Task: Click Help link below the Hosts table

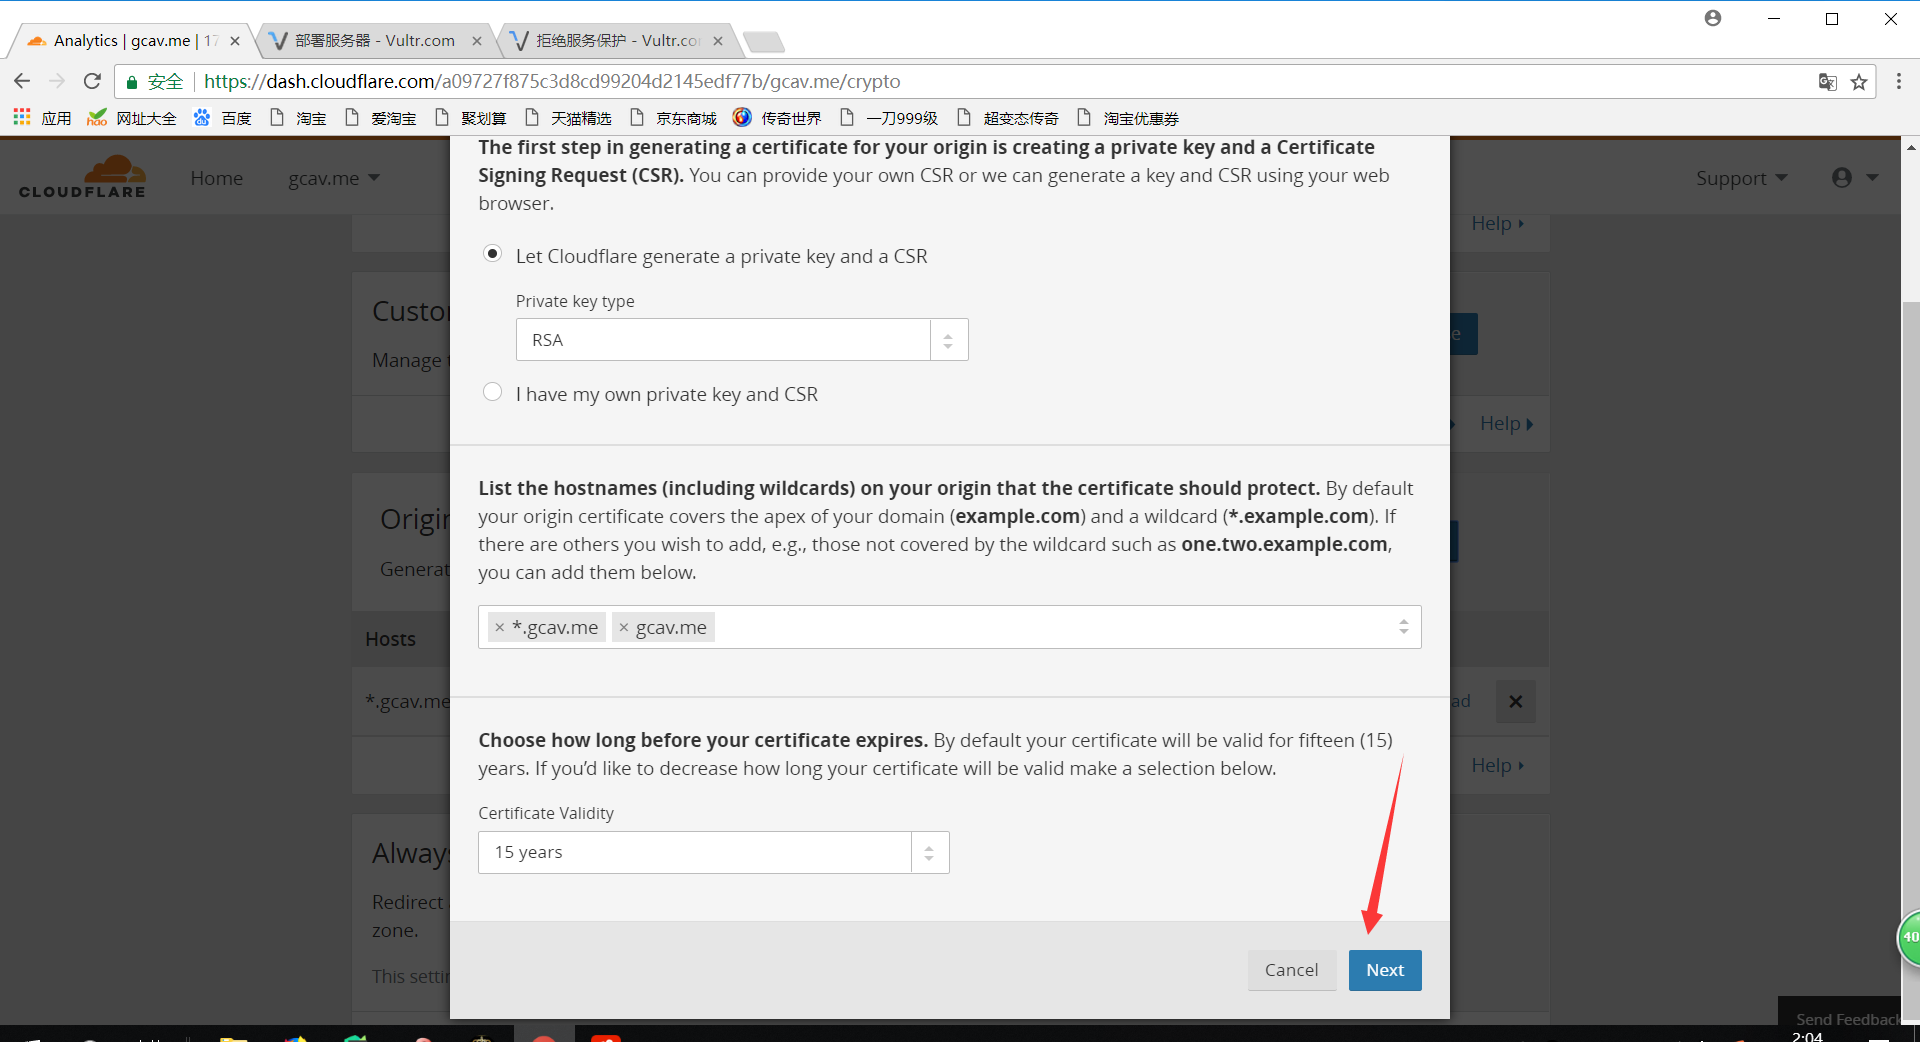Action: coord(1497,765)
